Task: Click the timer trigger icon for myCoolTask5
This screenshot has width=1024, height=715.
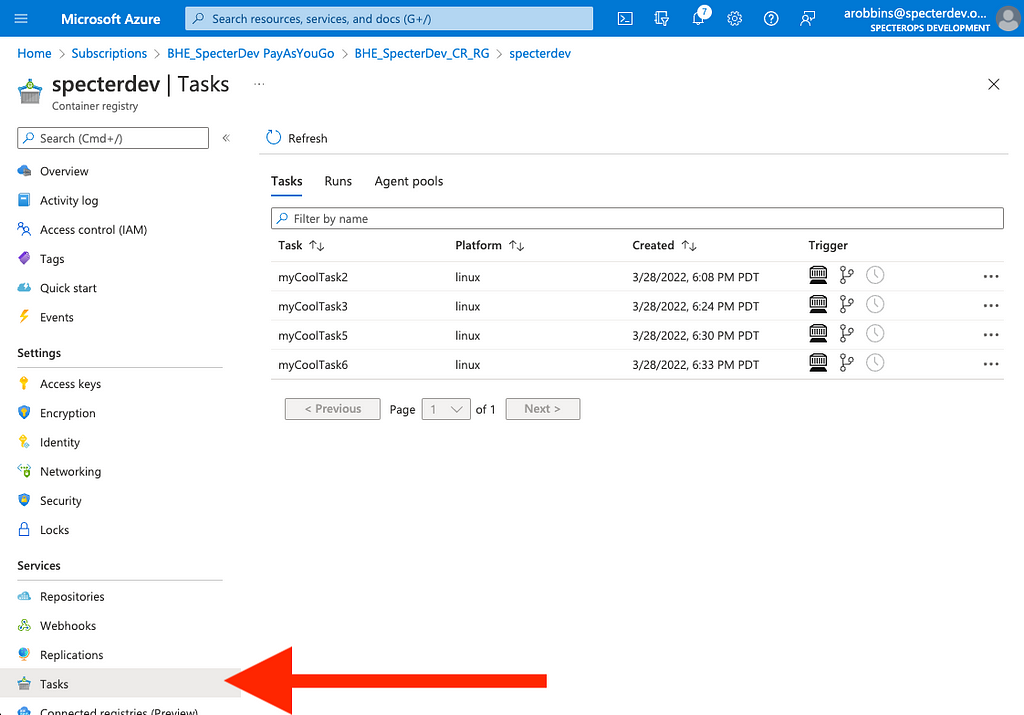Action: pos(875,334)
